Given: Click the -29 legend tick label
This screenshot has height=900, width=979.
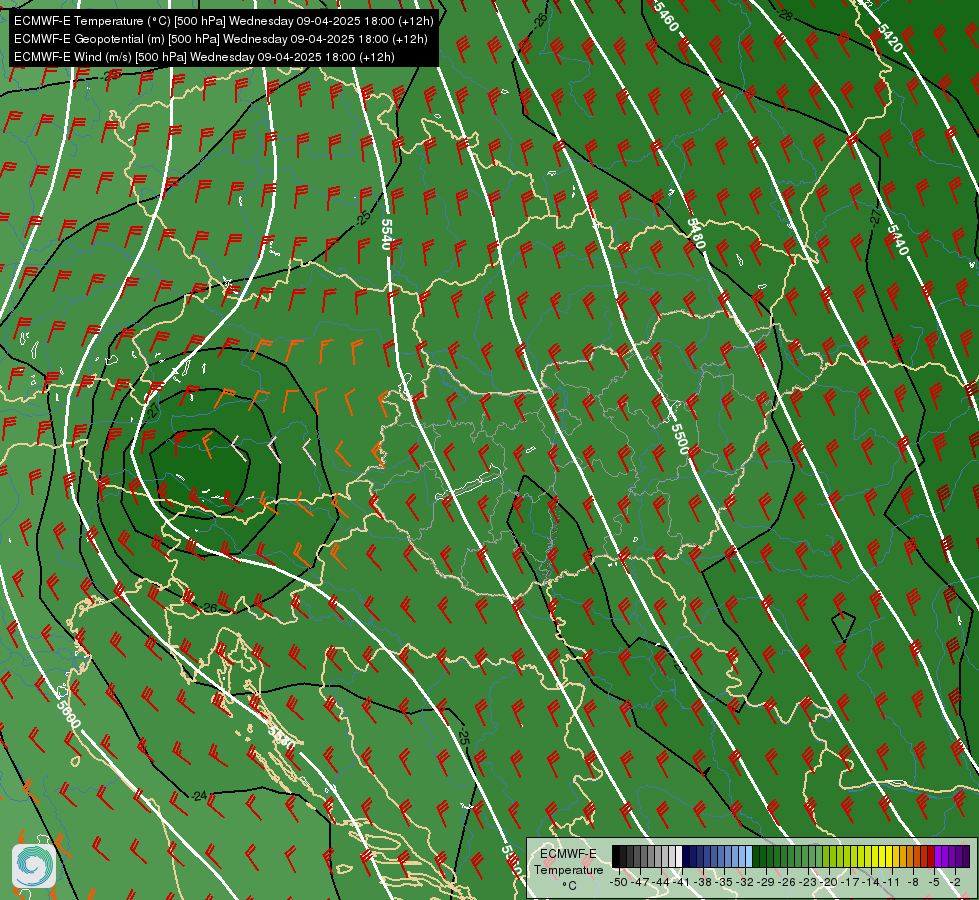Looking at the screenshot, I should pyautogui.click(x=766, y=882).
